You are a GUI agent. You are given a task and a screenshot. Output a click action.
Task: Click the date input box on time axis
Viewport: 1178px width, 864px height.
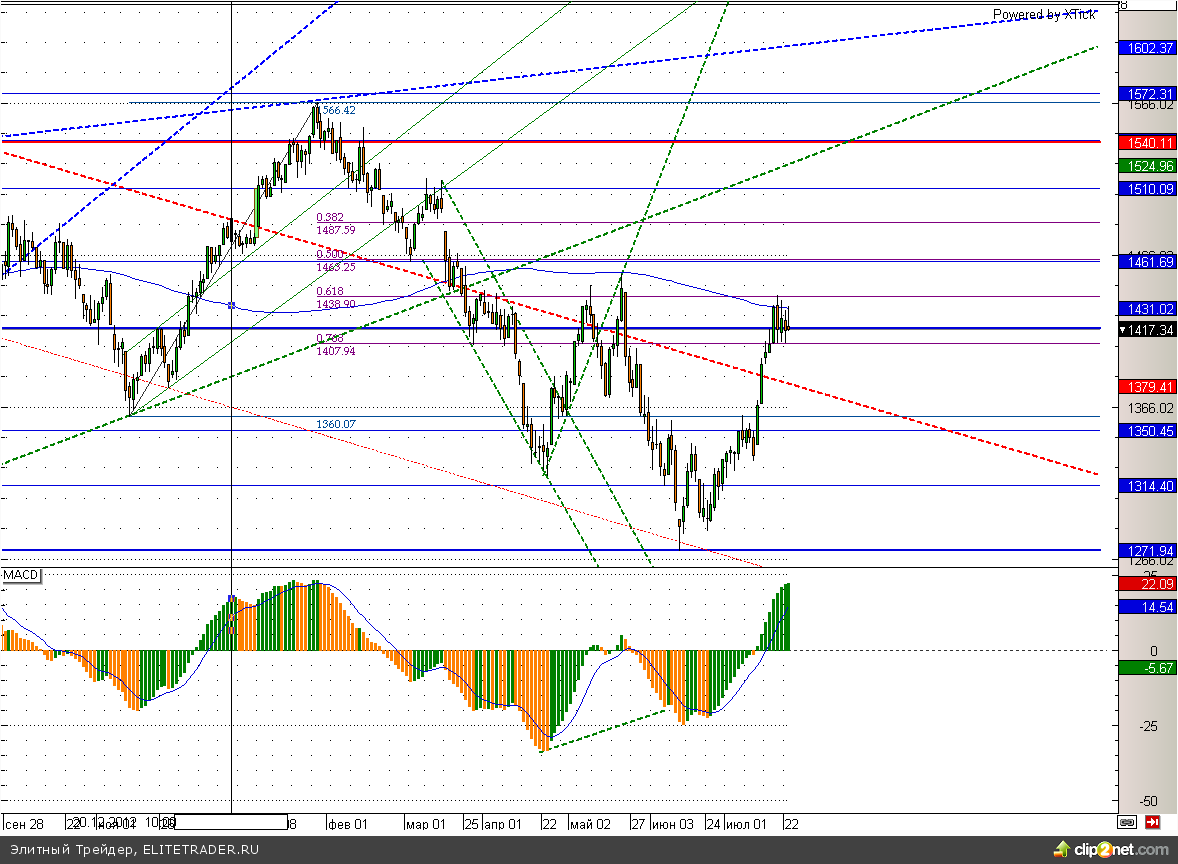[x=231, y=823]
